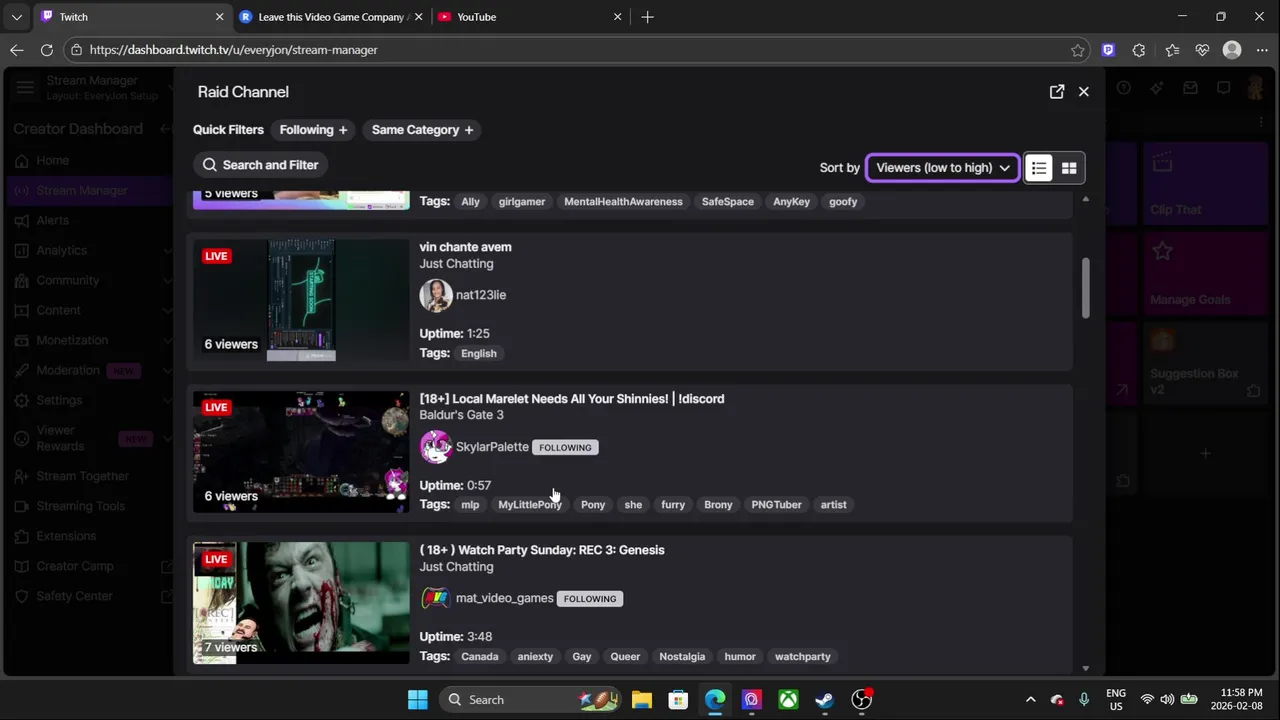The image size is (1280, 720).
Task: Select mat_video_games' avatar
Action: pyautogui.click(x=436, y=598)
